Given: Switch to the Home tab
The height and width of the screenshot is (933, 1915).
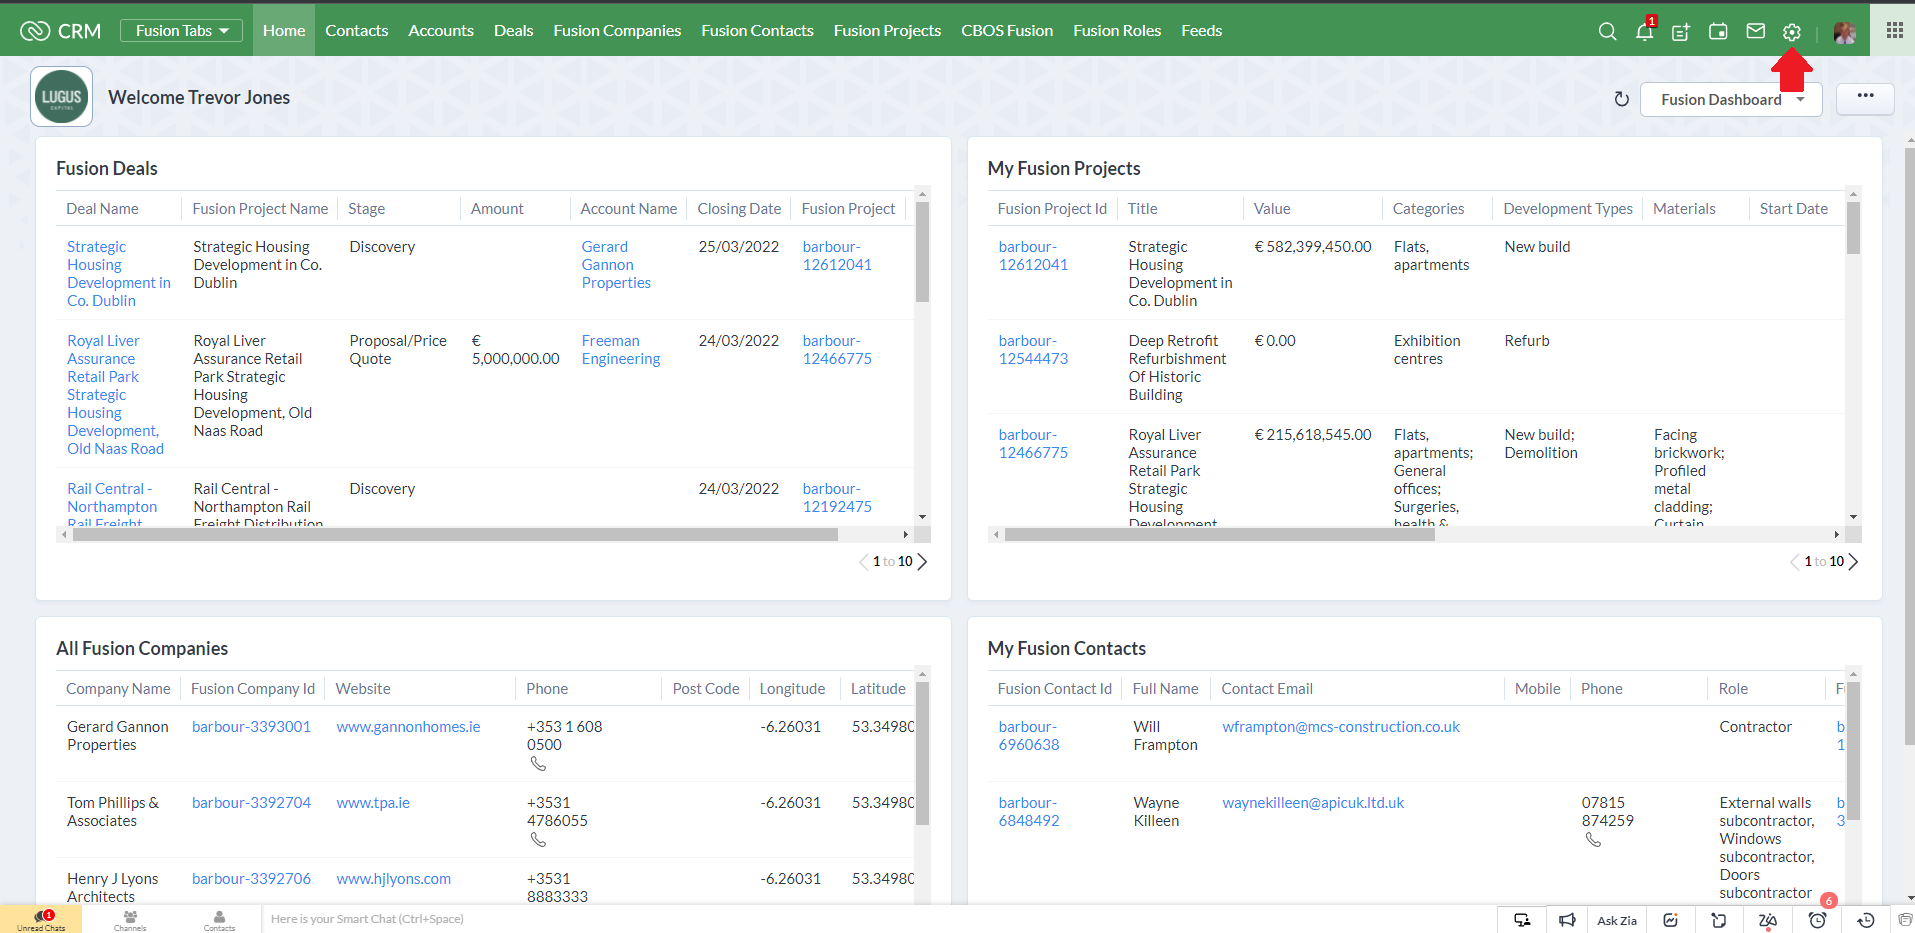Looking at the screenshot, I should tap(284, 31).
